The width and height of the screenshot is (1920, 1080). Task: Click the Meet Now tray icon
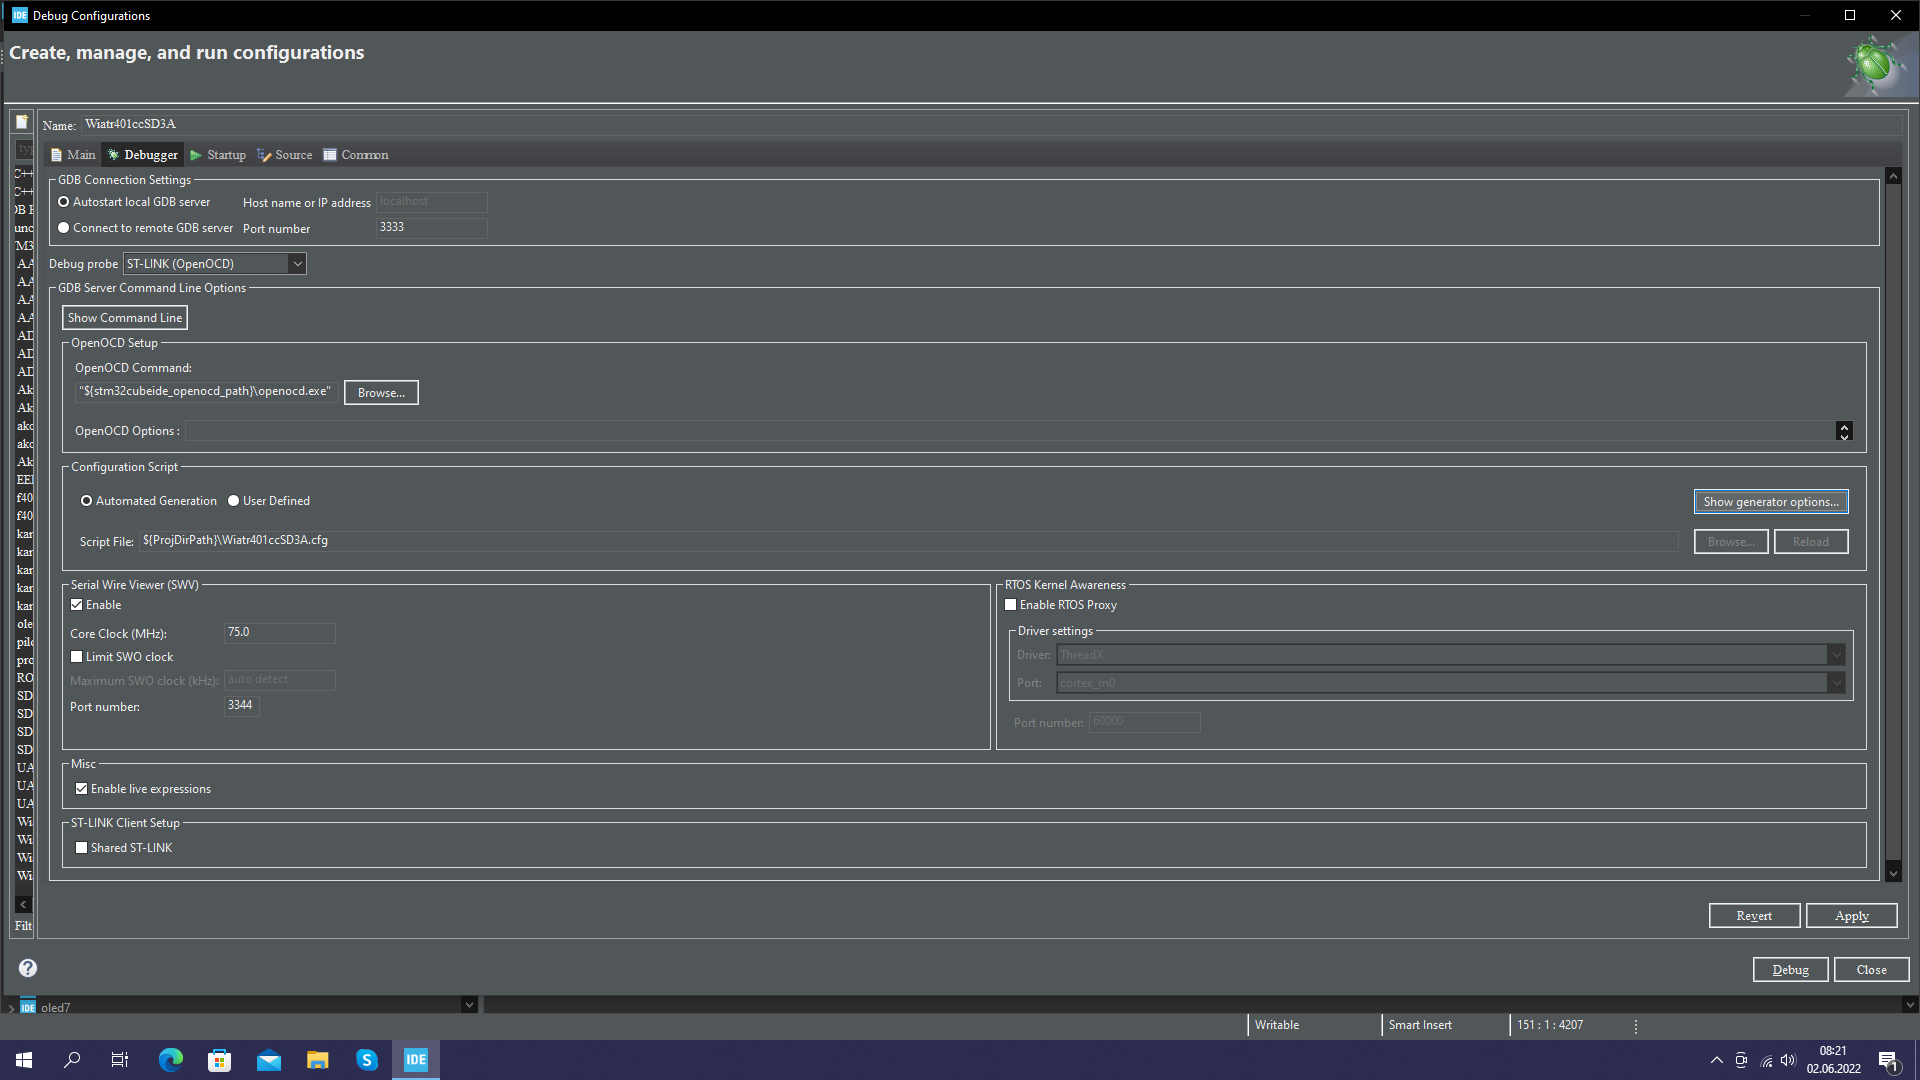click(1741, 1060)
